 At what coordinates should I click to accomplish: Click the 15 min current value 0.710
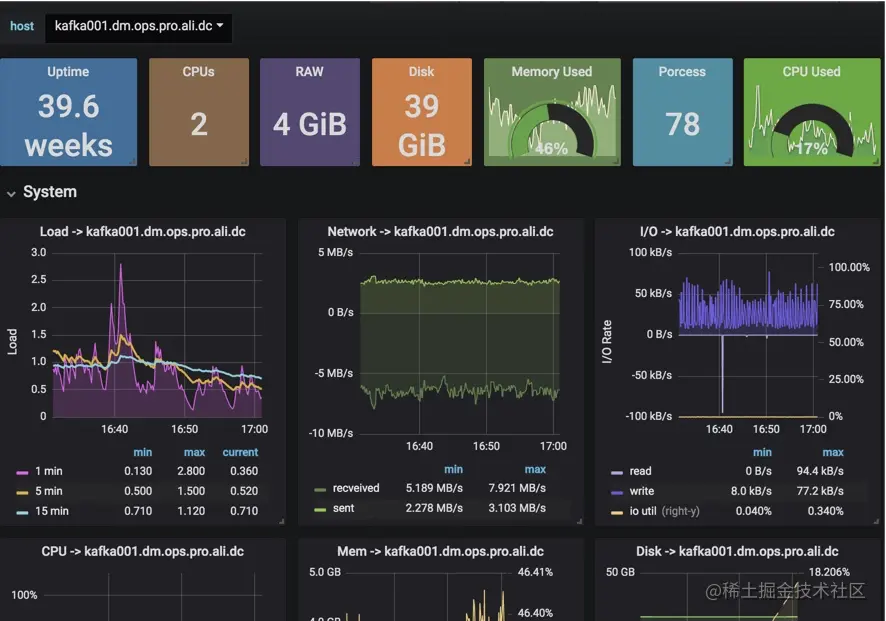coord(244,511)
